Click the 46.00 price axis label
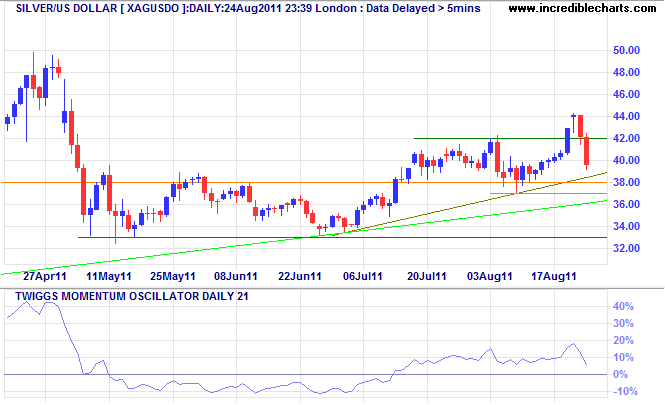Screen dimensions: 665x405 (x=626, y=95)
